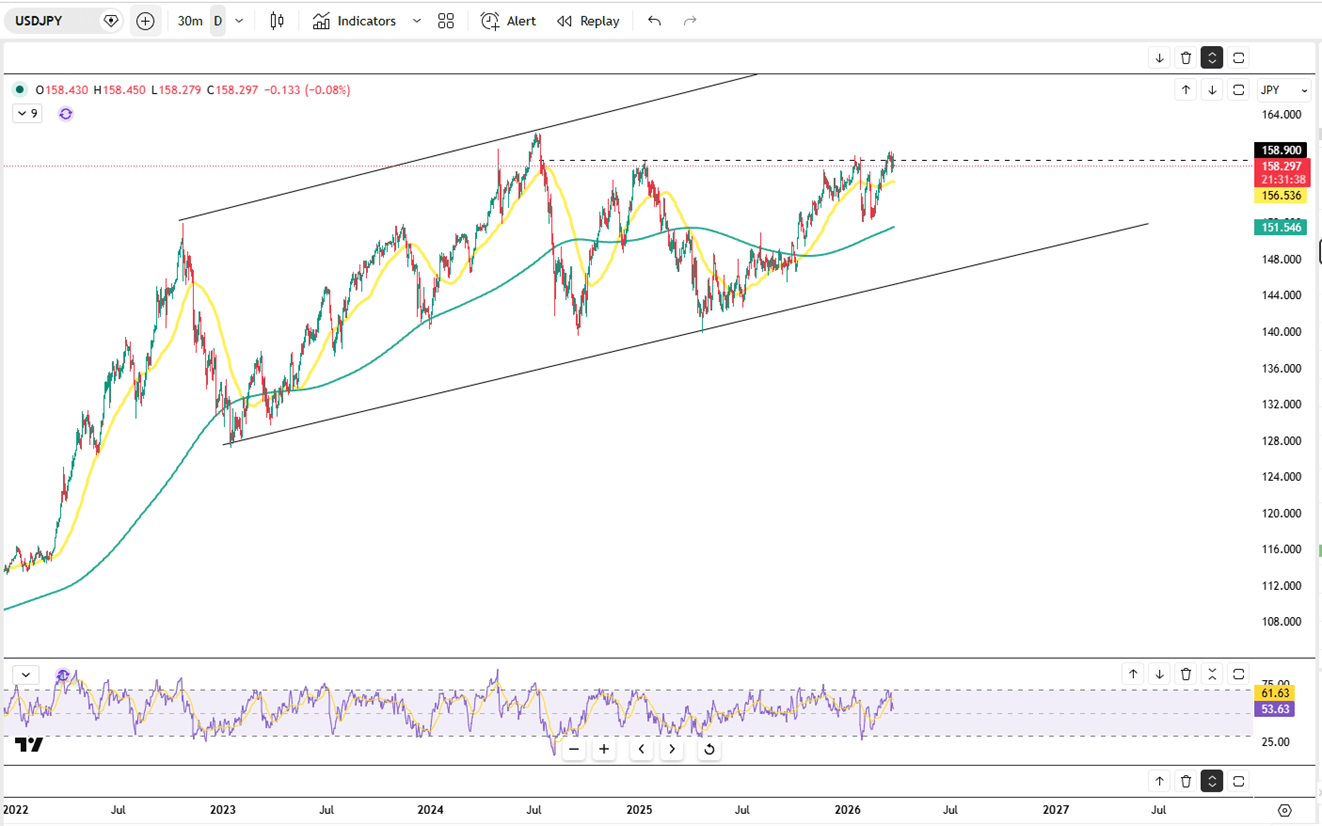1322x826 pixels.
Task: Zoom in the chart with the plus button
Action: point(604,749)
